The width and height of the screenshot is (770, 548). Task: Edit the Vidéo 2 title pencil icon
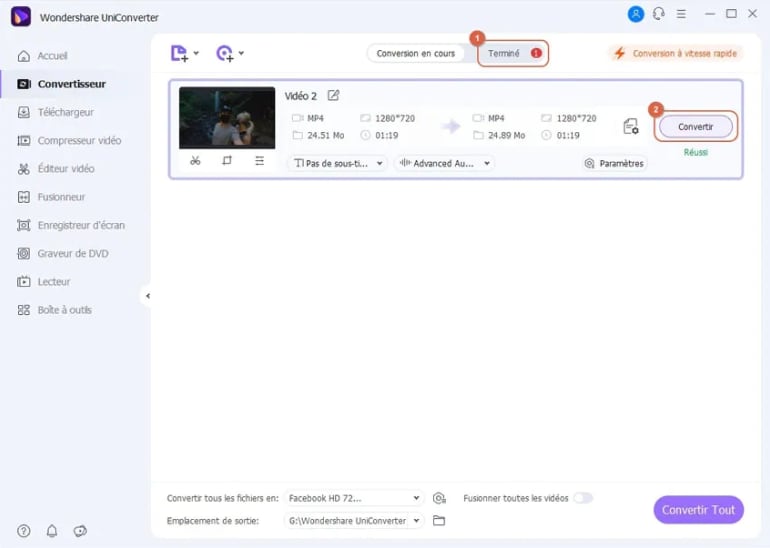click(x=333, y=95)
